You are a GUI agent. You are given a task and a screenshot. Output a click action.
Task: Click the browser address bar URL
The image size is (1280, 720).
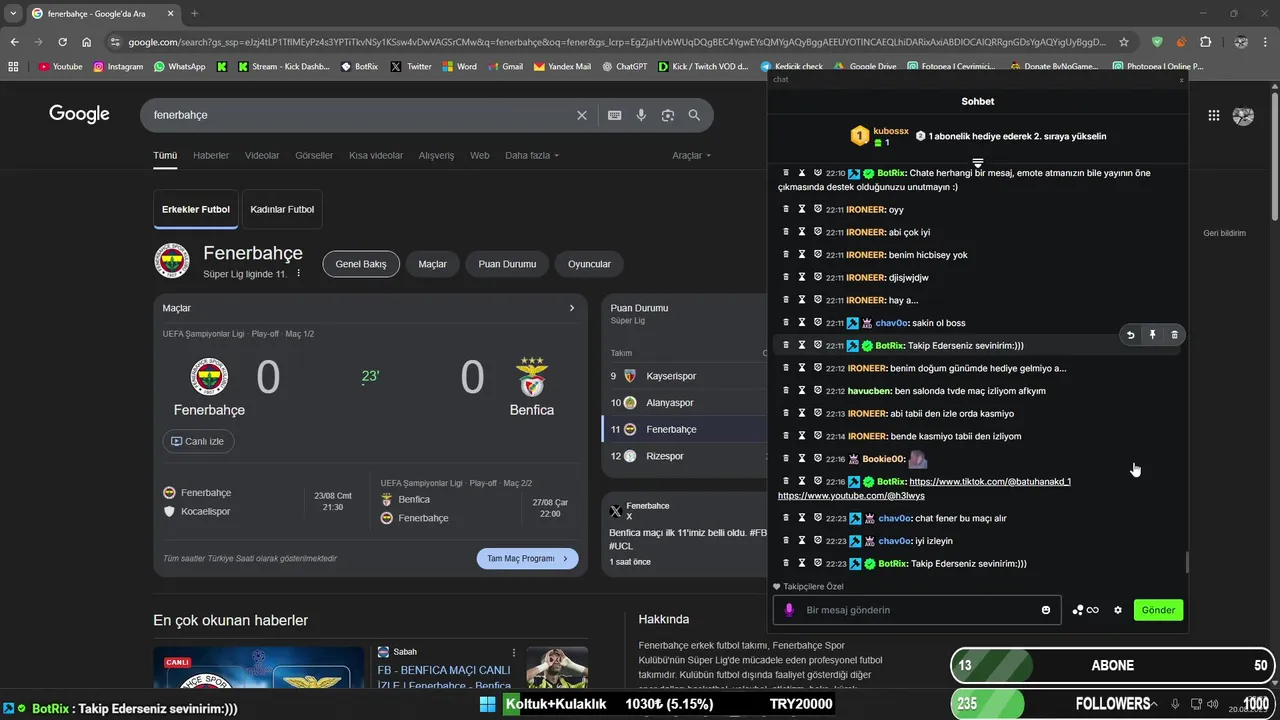pos(617,42)
